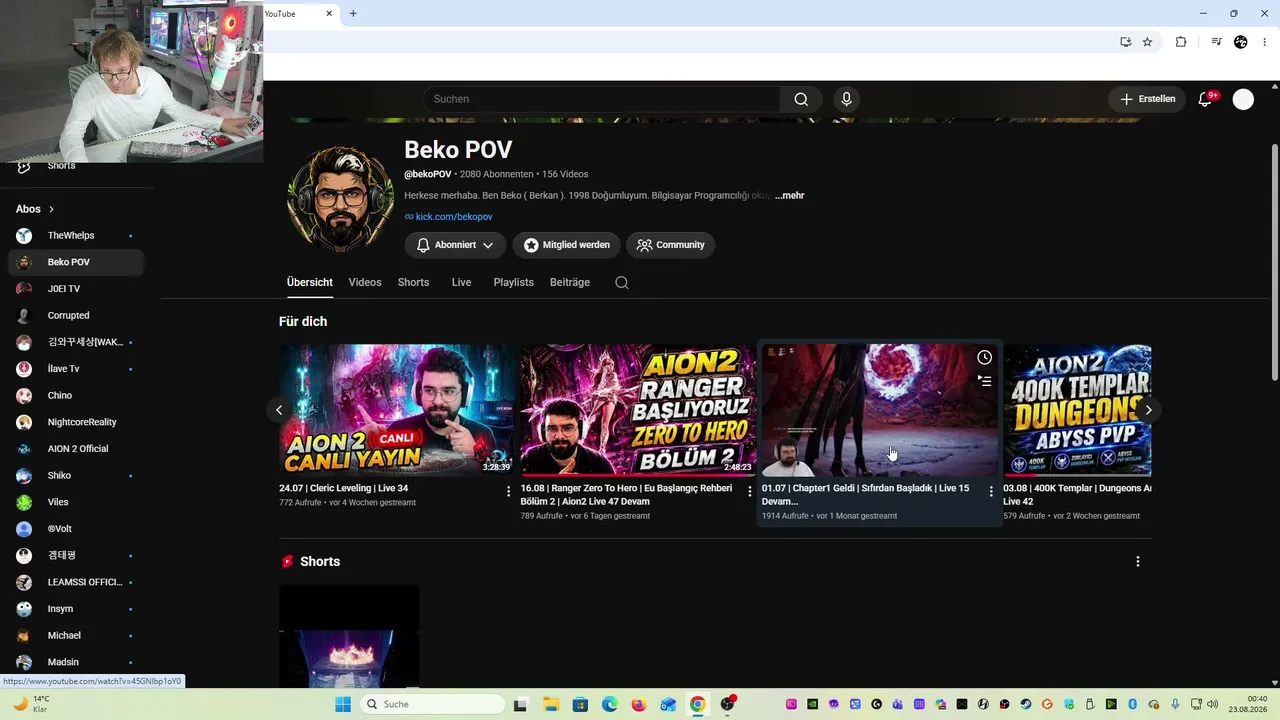Image resolution: width=1280 pixels, height=720 pixels.
Task: Open Shiko channel in sidebar
Action: (x=76, y=476)
